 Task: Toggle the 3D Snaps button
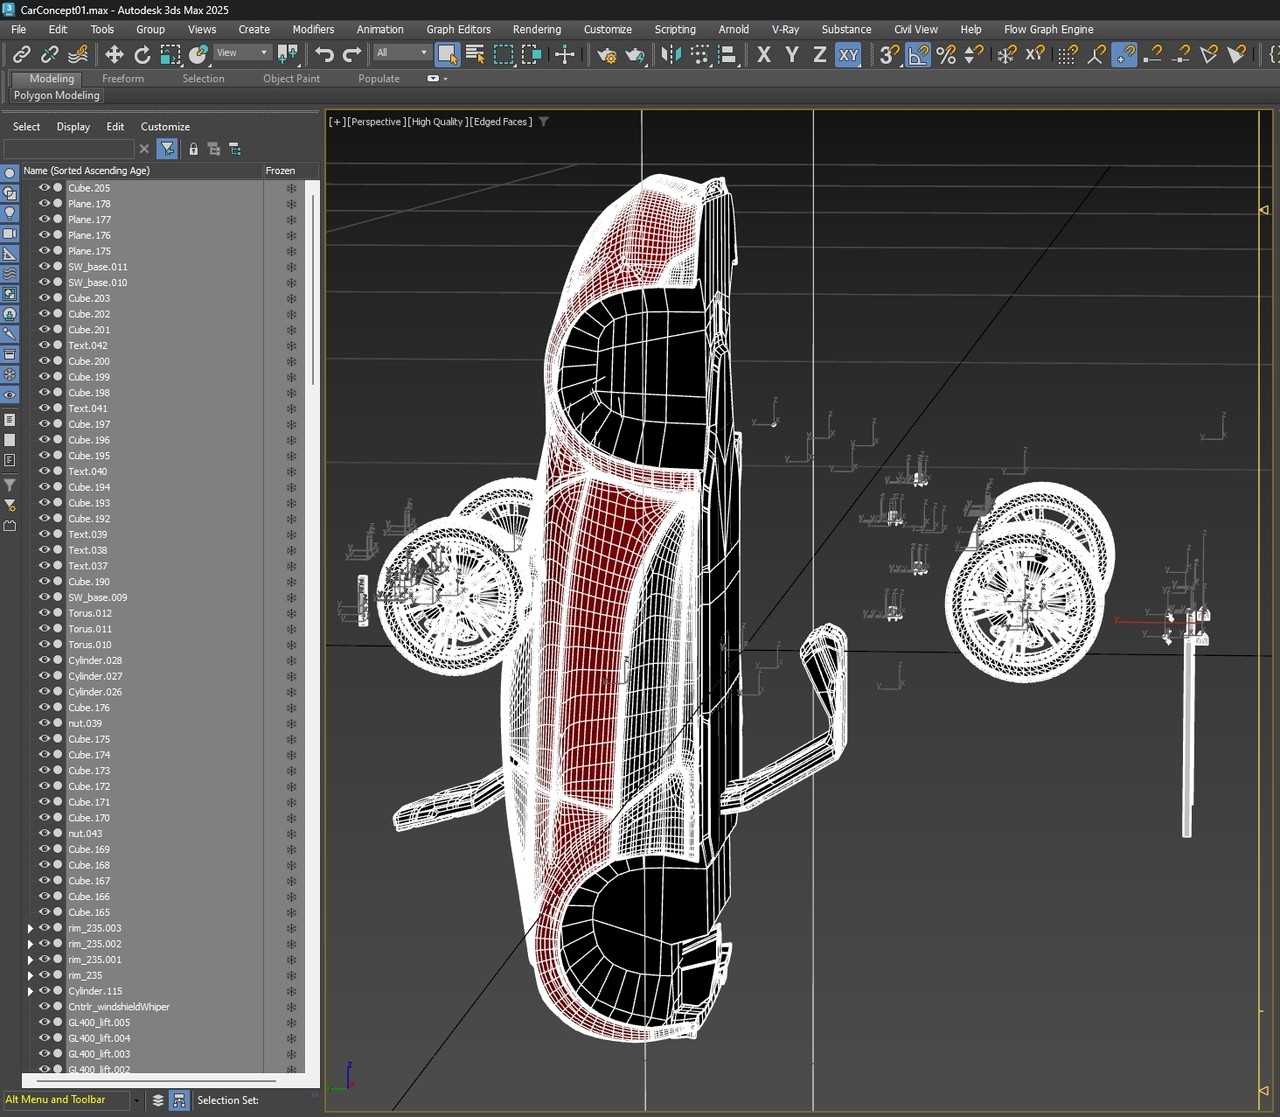pos(888,54)
